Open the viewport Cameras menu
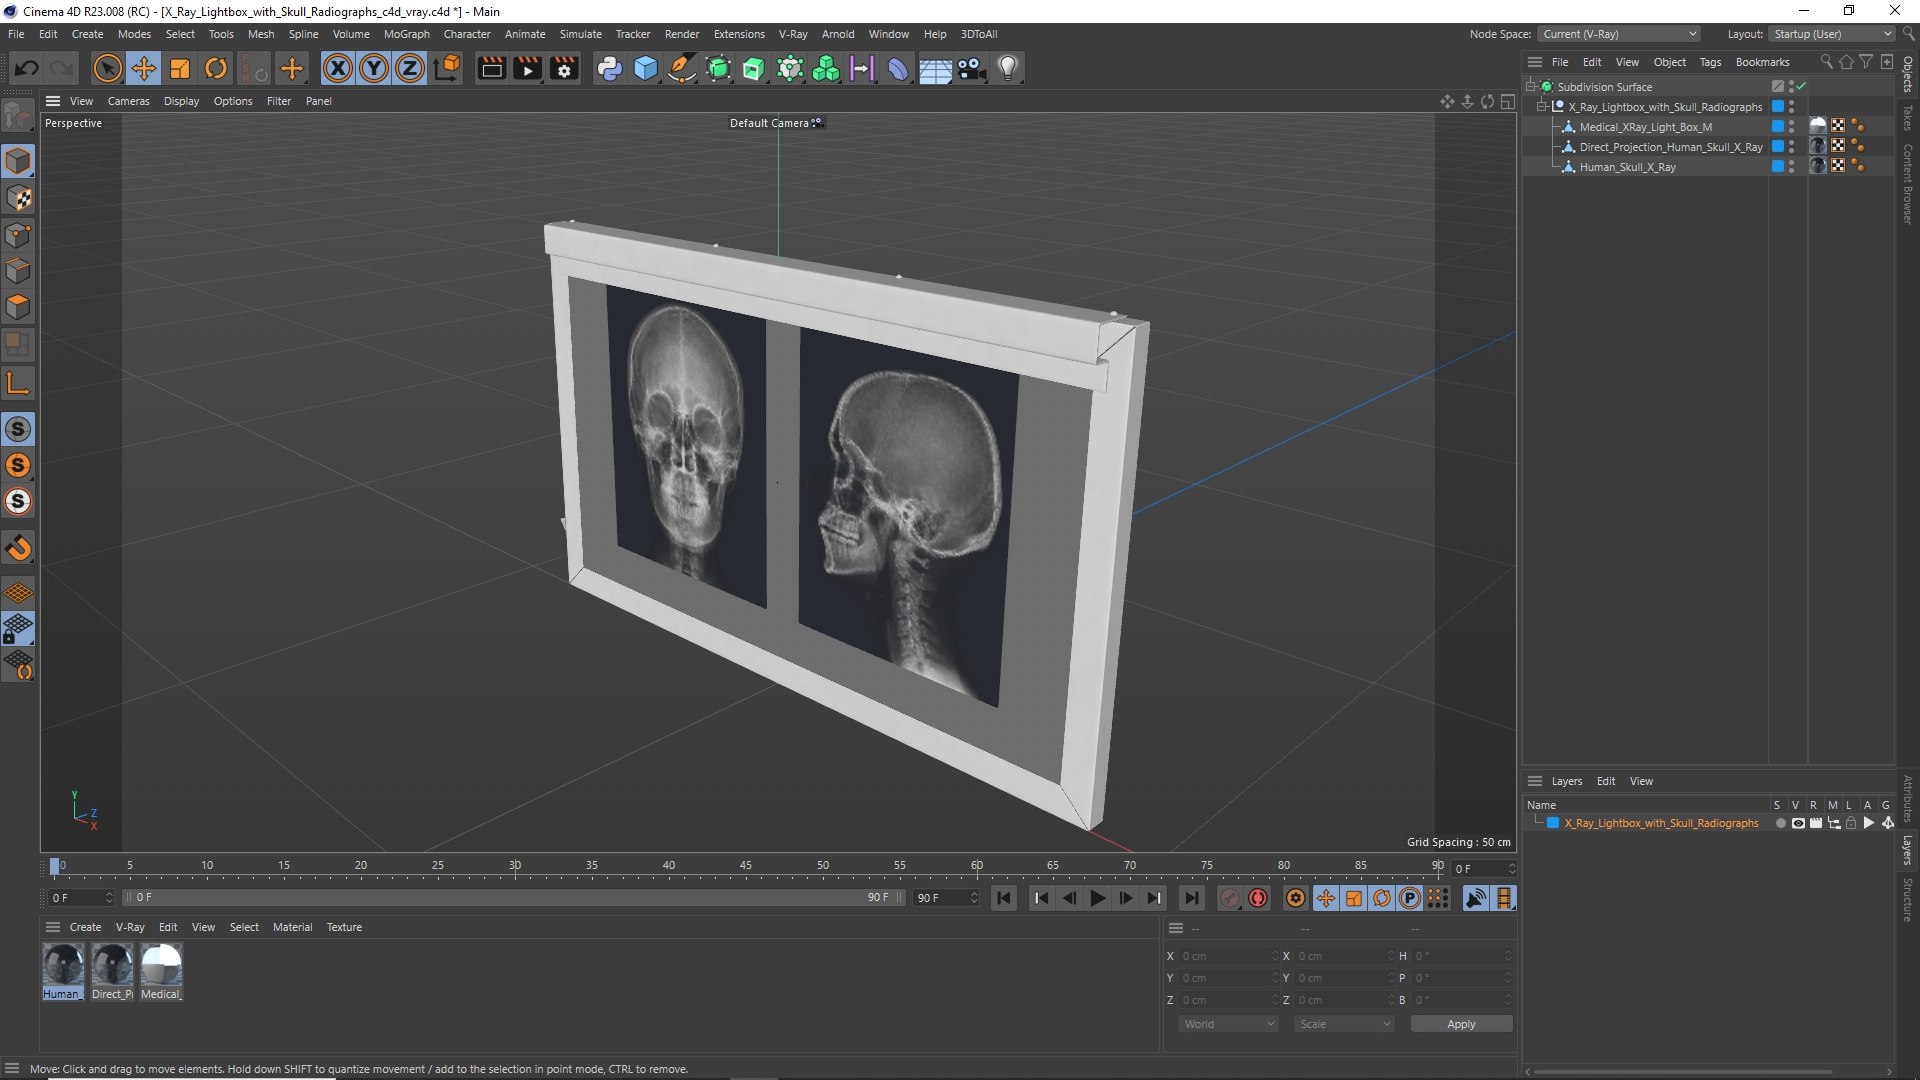This screenshot has width=1920, height=1080. pyautogui.click(x=128, y=101)
